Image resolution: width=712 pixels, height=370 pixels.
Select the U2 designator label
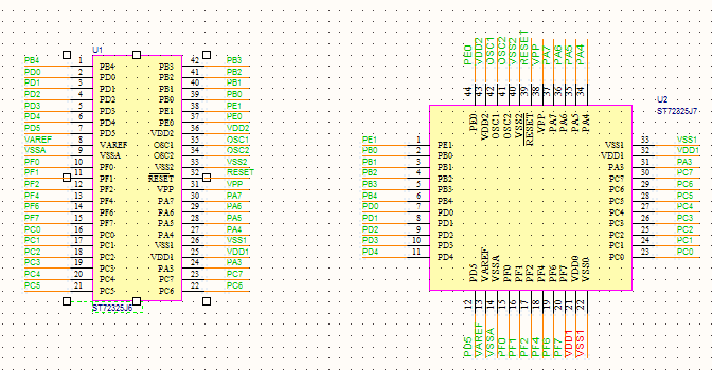pyautogui.click(x=662, y=99)
